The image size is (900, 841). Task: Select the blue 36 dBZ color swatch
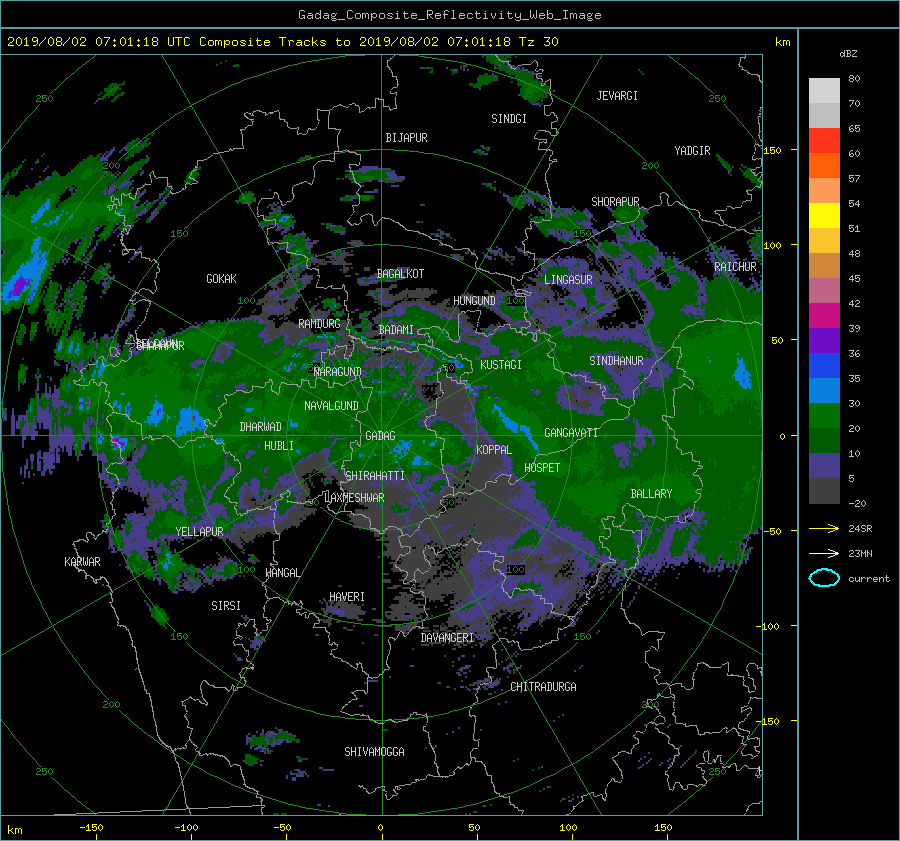coord(824,366)
